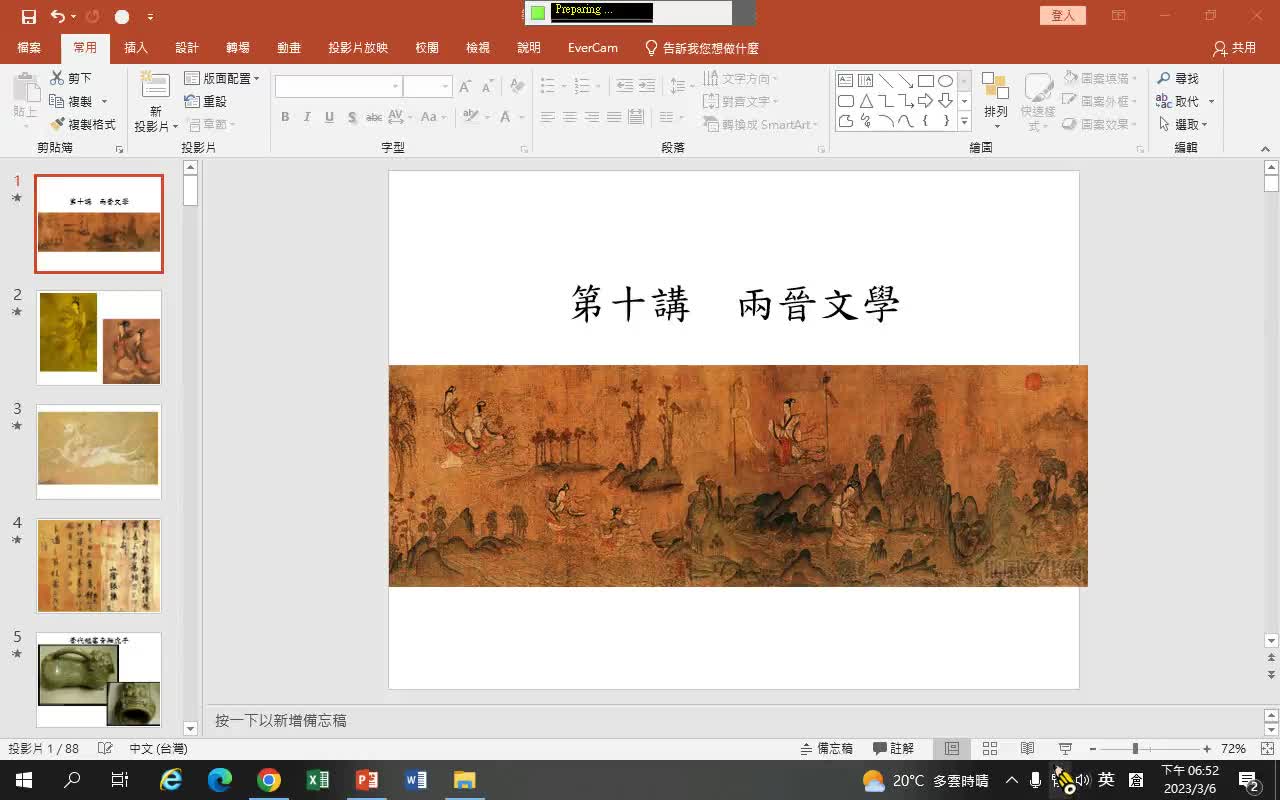Click the Undo arrow icon

coord(57,17)
